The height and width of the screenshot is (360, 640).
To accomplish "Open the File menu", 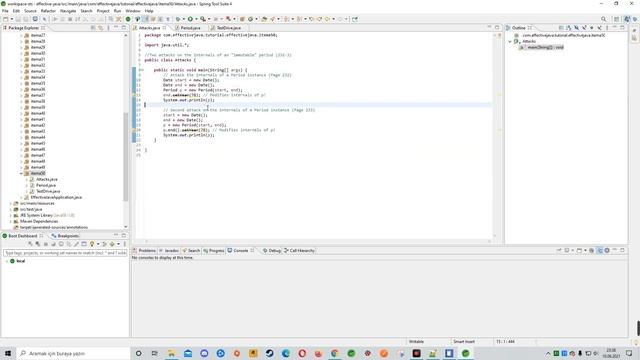I will (x=5, y=11).
